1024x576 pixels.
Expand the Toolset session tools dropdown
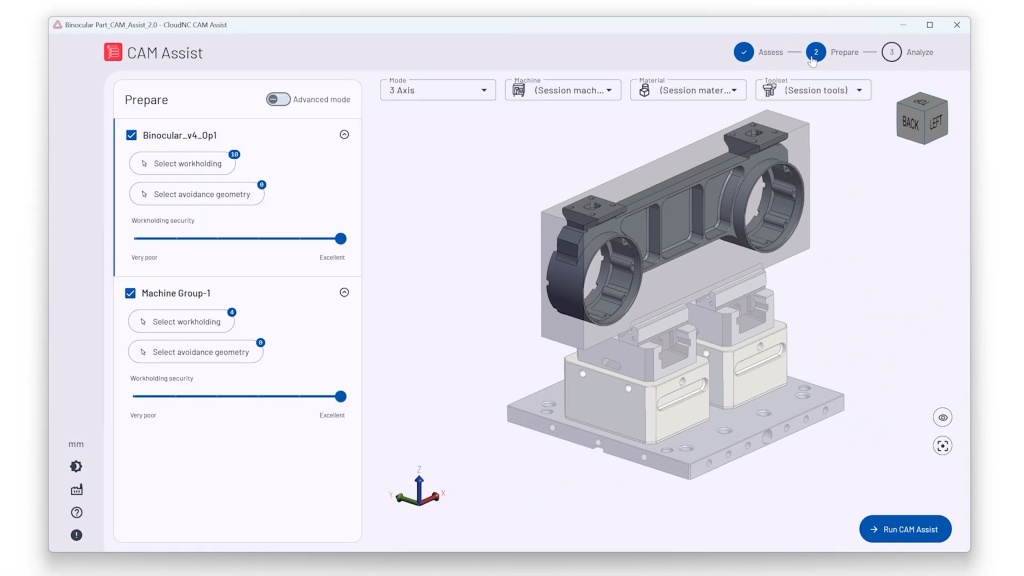[814, 90]
